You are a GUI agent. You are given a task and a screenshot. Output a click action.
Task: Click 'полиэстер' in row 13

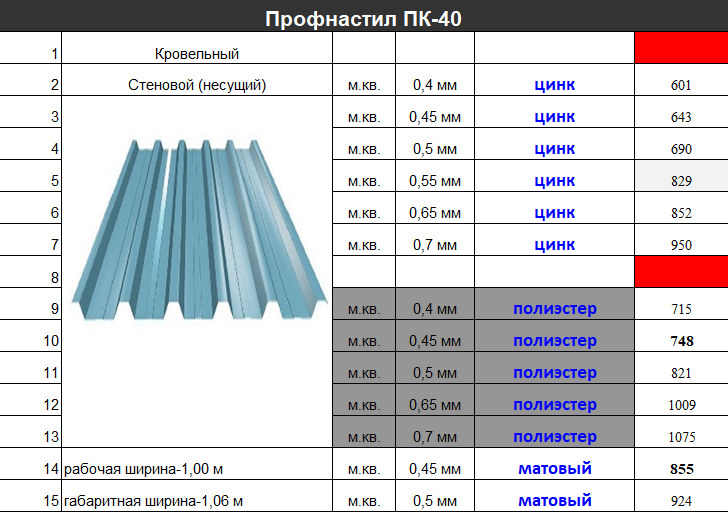point(555,437)
